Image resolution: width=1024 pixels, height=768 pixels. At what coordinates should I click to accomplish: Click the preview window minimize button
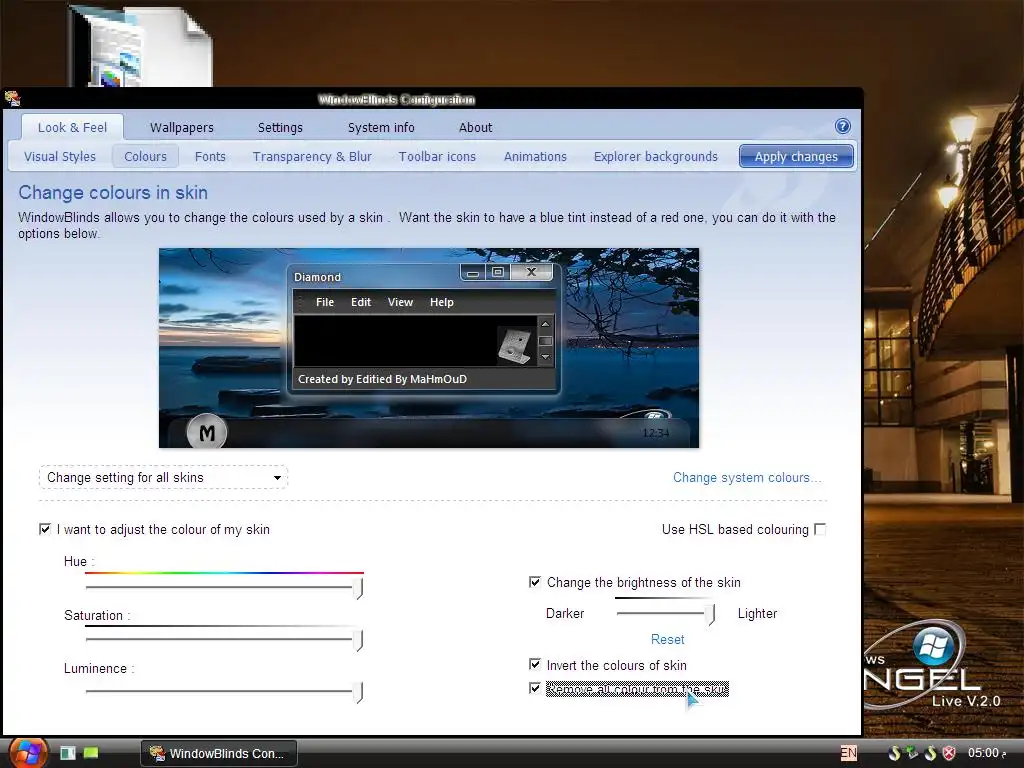[x=473, y=272]
